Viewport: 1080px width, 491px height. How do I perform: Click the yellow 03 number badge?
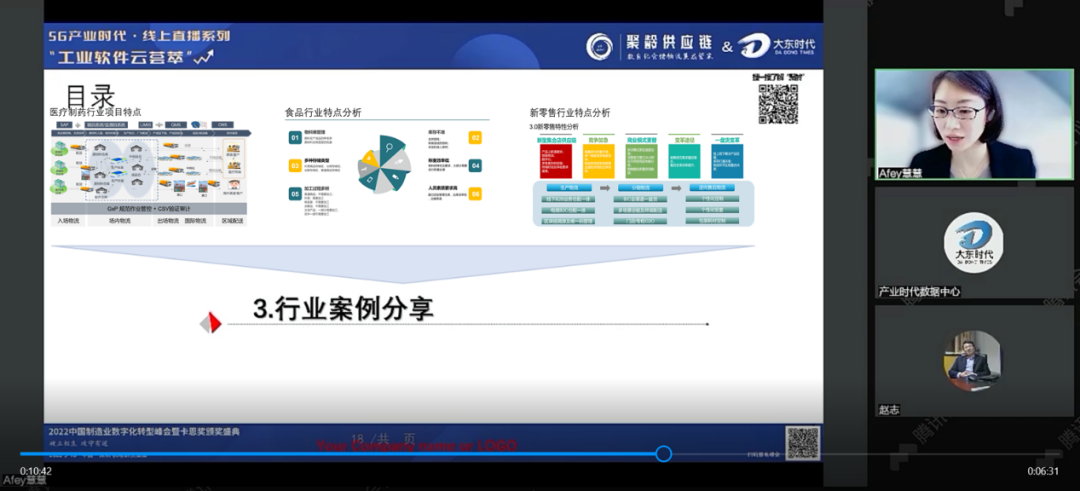pyautogui.click(x=295, y=166)
